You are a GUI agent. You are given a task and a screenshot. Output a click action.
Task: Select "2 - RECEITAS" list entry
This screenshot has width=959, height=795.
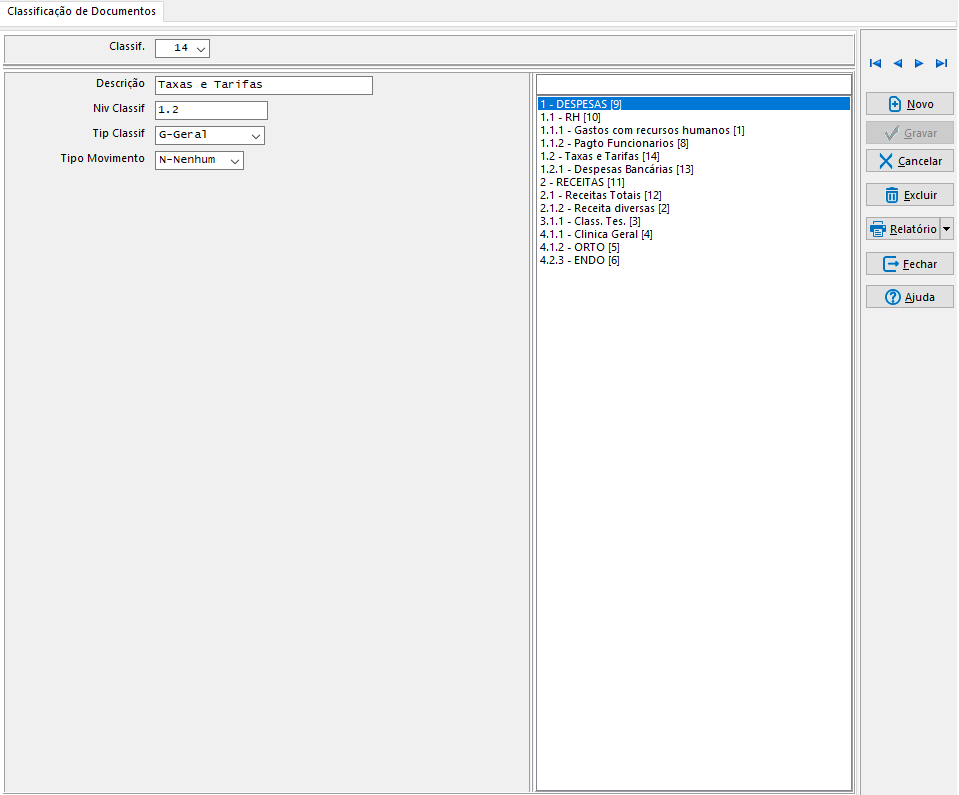tap(582, 182)
